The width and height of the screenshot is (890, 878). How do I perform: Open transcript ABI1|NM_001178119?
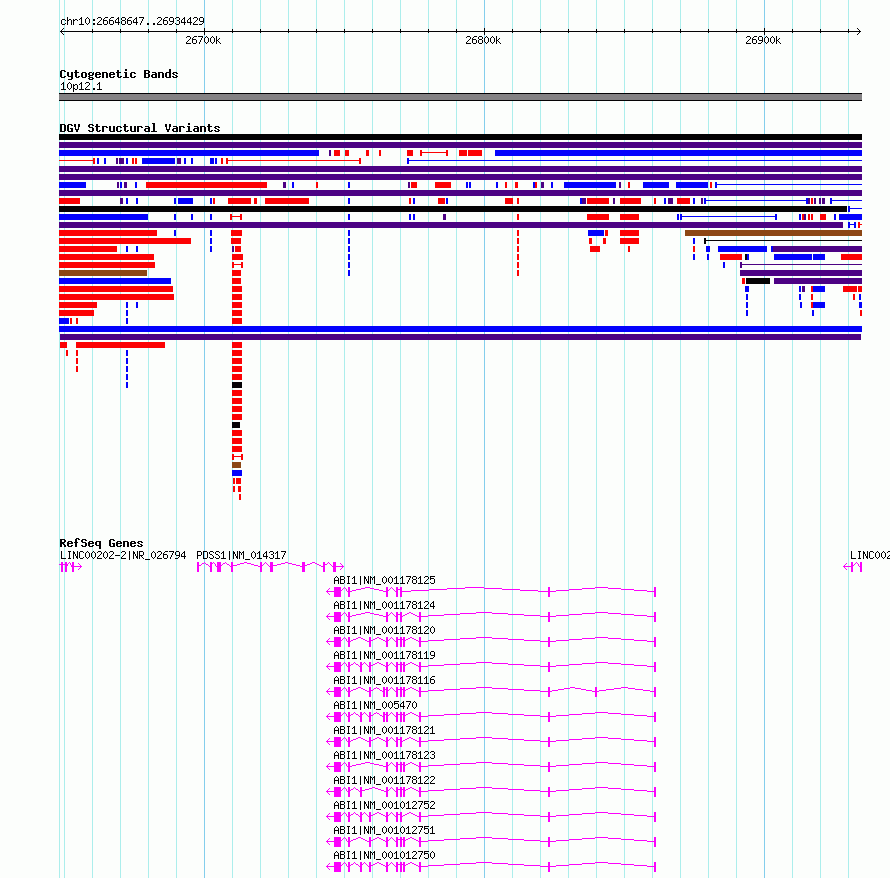click(384, 655)
